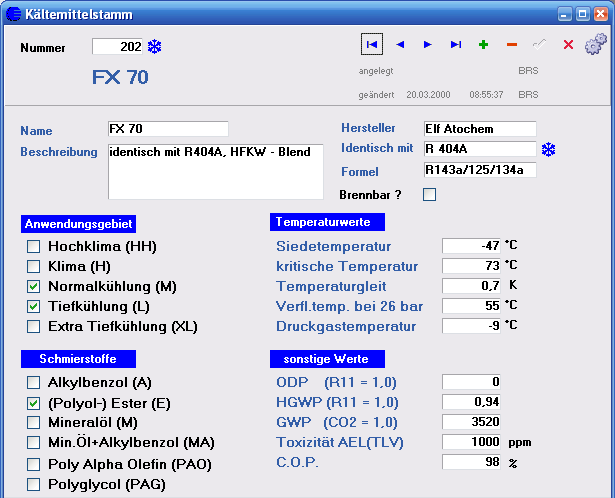
Task: Jump to the first record
Action: coord(371,45)
